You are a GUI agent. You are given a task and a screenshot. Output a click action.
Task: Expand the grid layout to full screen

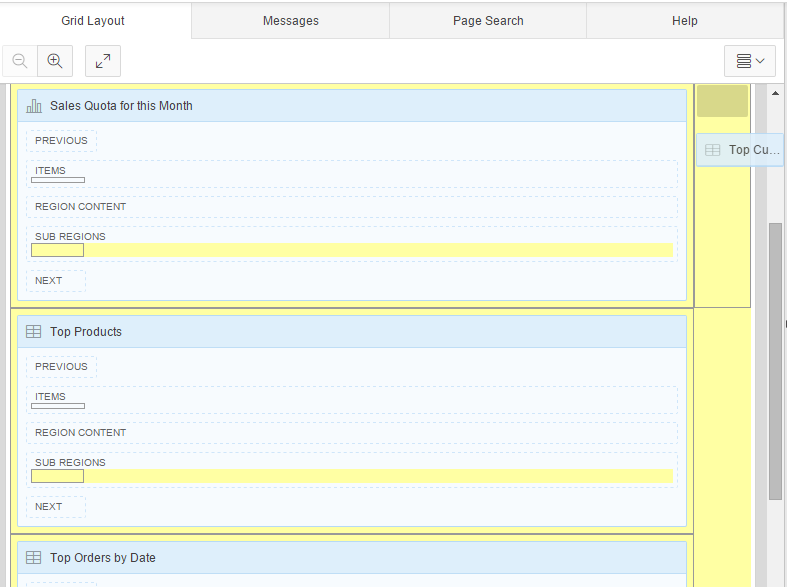103,61
